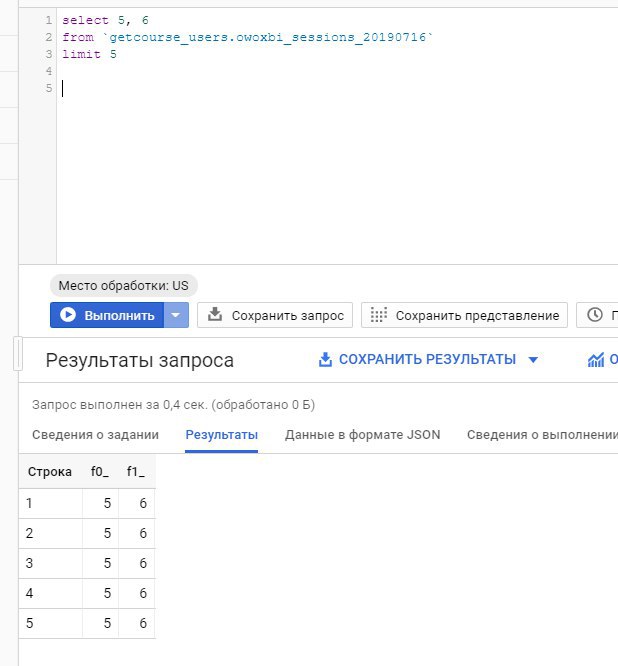Image resolution: width=618 pixels, height=666 pixels.
Task: Open the Данные в формате JSON tab
Action: 362,435
